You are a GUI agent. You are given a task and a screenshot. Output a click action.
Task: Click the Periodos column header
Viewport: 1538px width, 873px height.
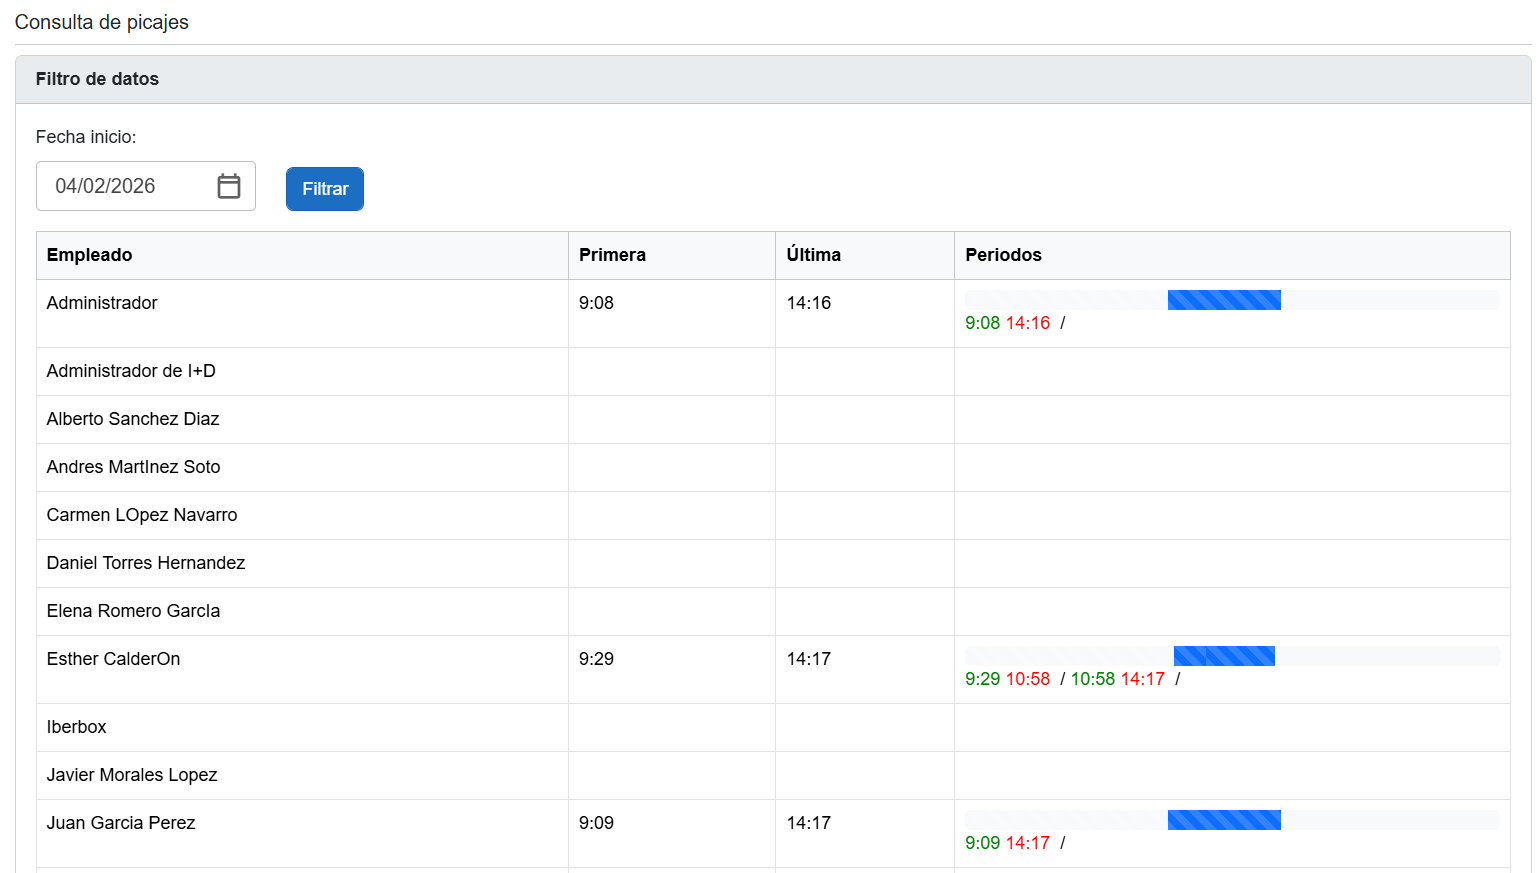[1003, 255]
